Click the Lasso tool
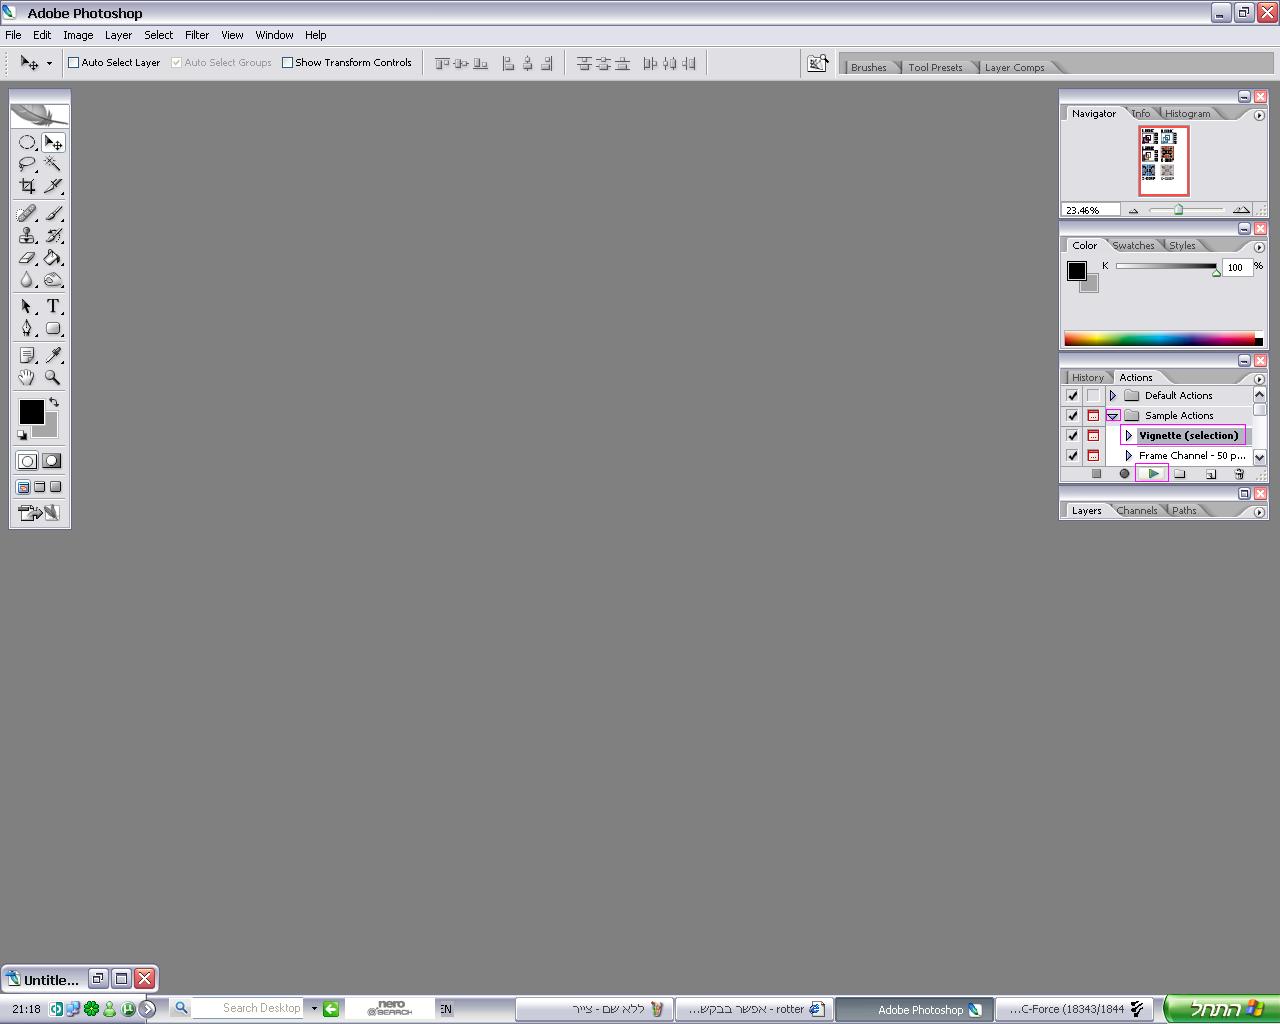 27,164
